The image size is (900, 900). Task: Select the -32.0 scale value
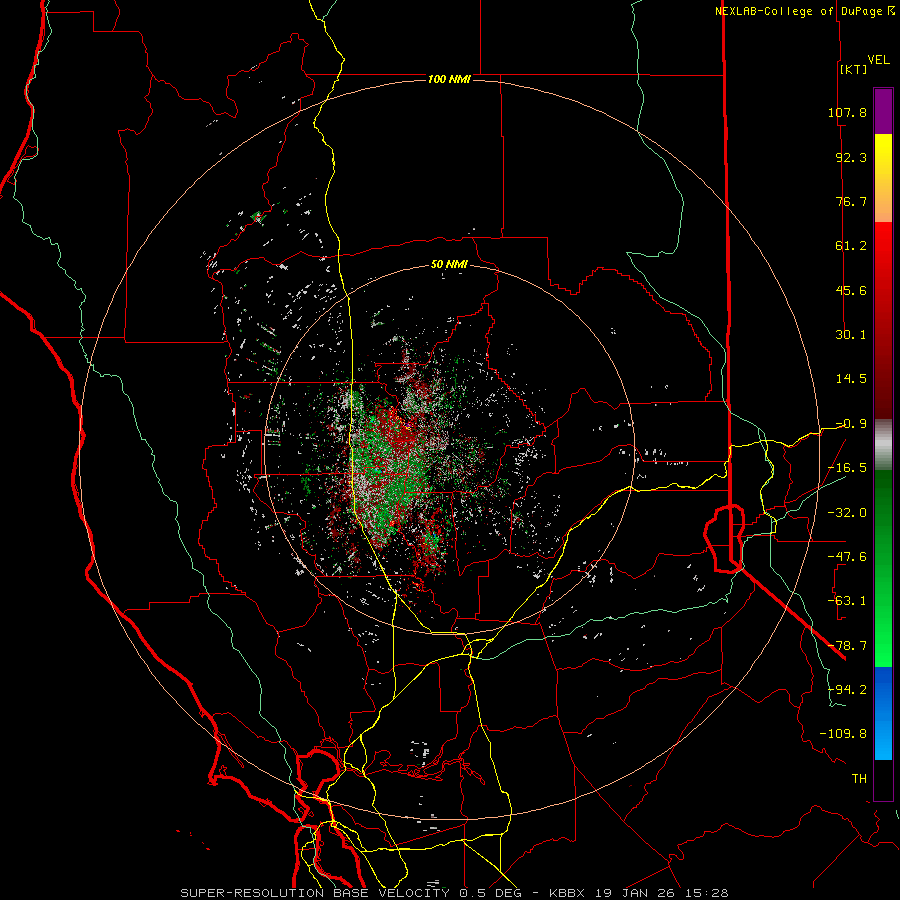coord(847,512)
